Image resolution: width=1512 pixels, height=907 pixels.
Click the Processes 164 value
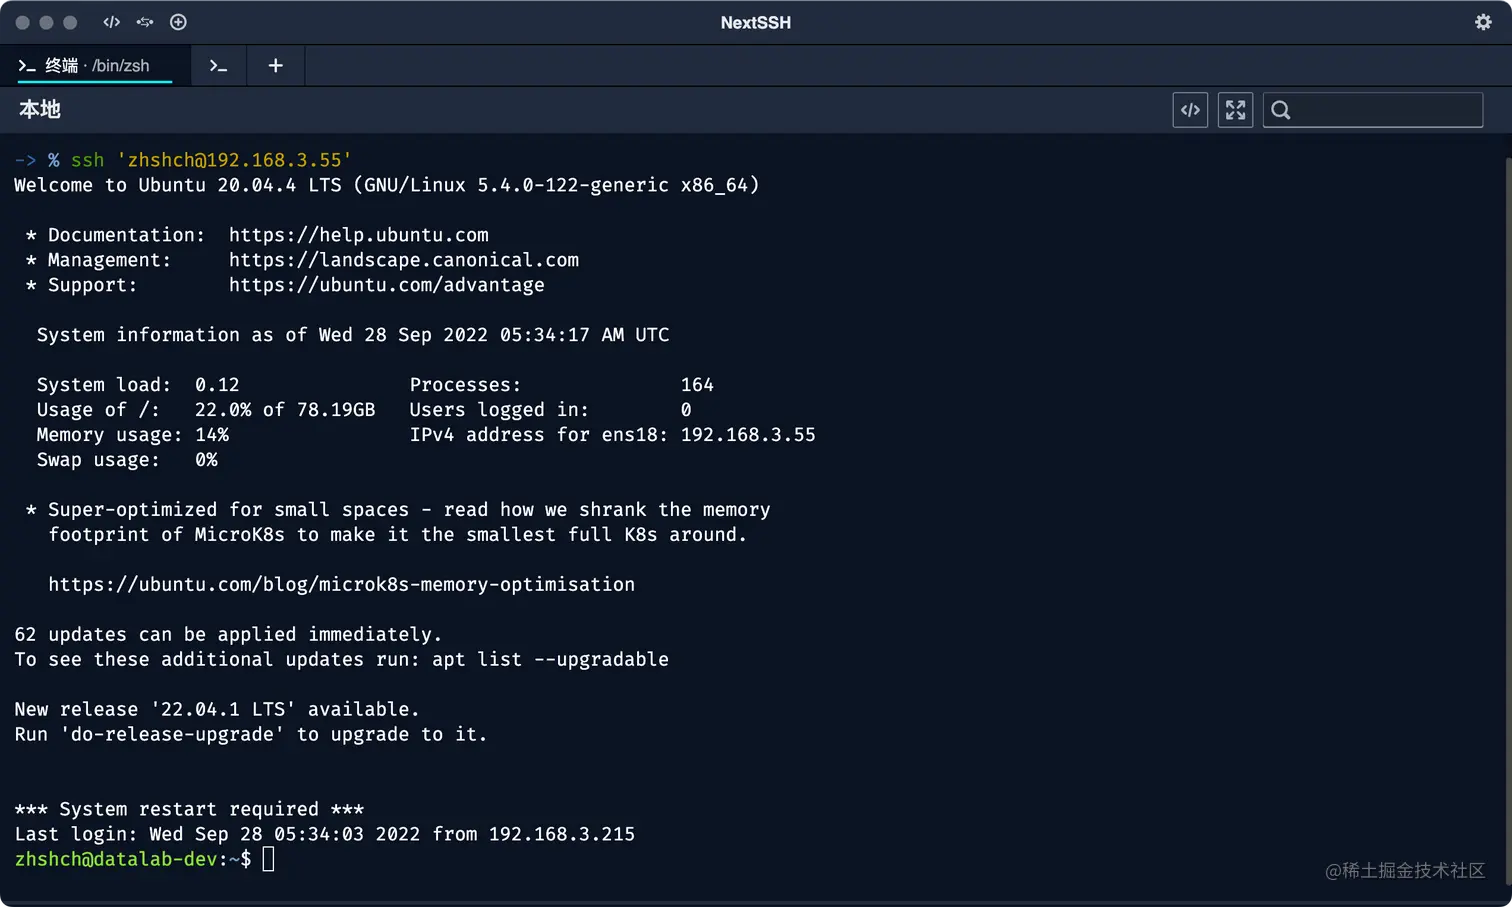[x=697, y=385]
